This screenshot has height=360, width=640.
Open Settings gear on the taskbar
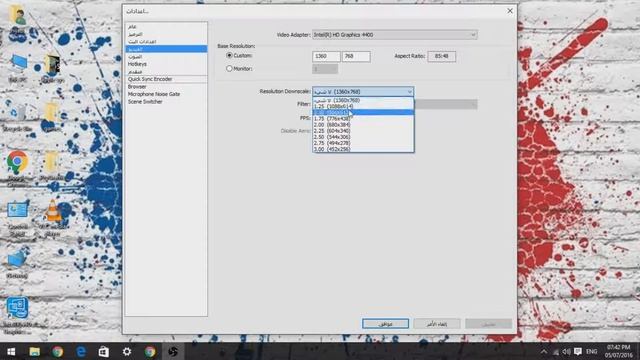pyautogui.click(x=127, y=351)
